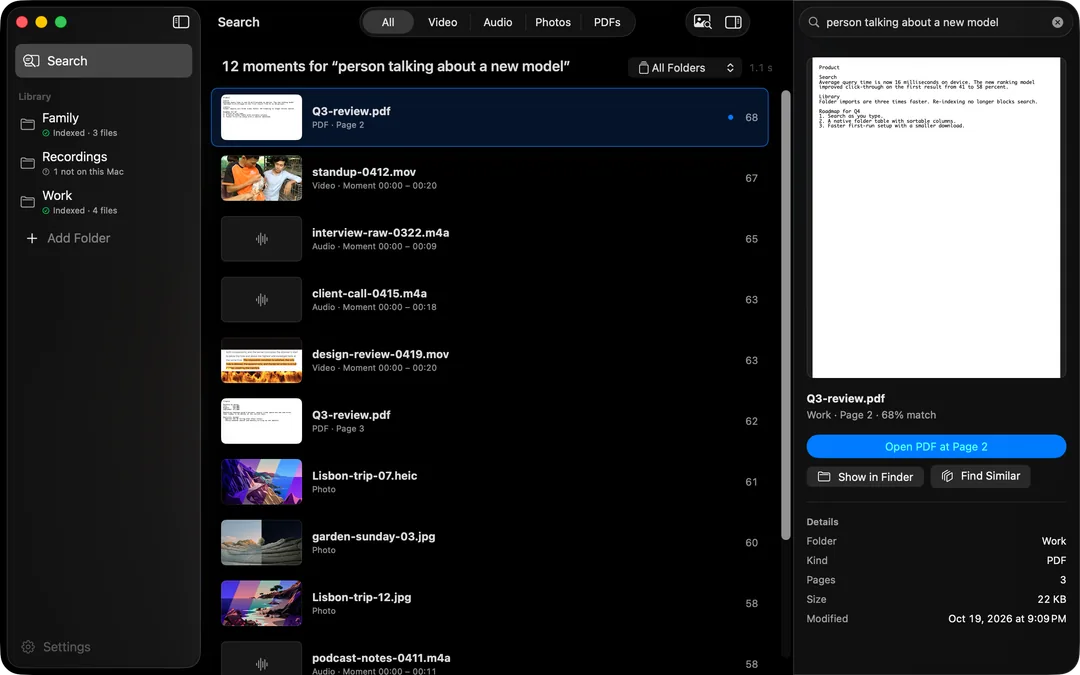Click the score 67 on standup row
Screen dimensions: 1080x675
click(x=751, y=178)
